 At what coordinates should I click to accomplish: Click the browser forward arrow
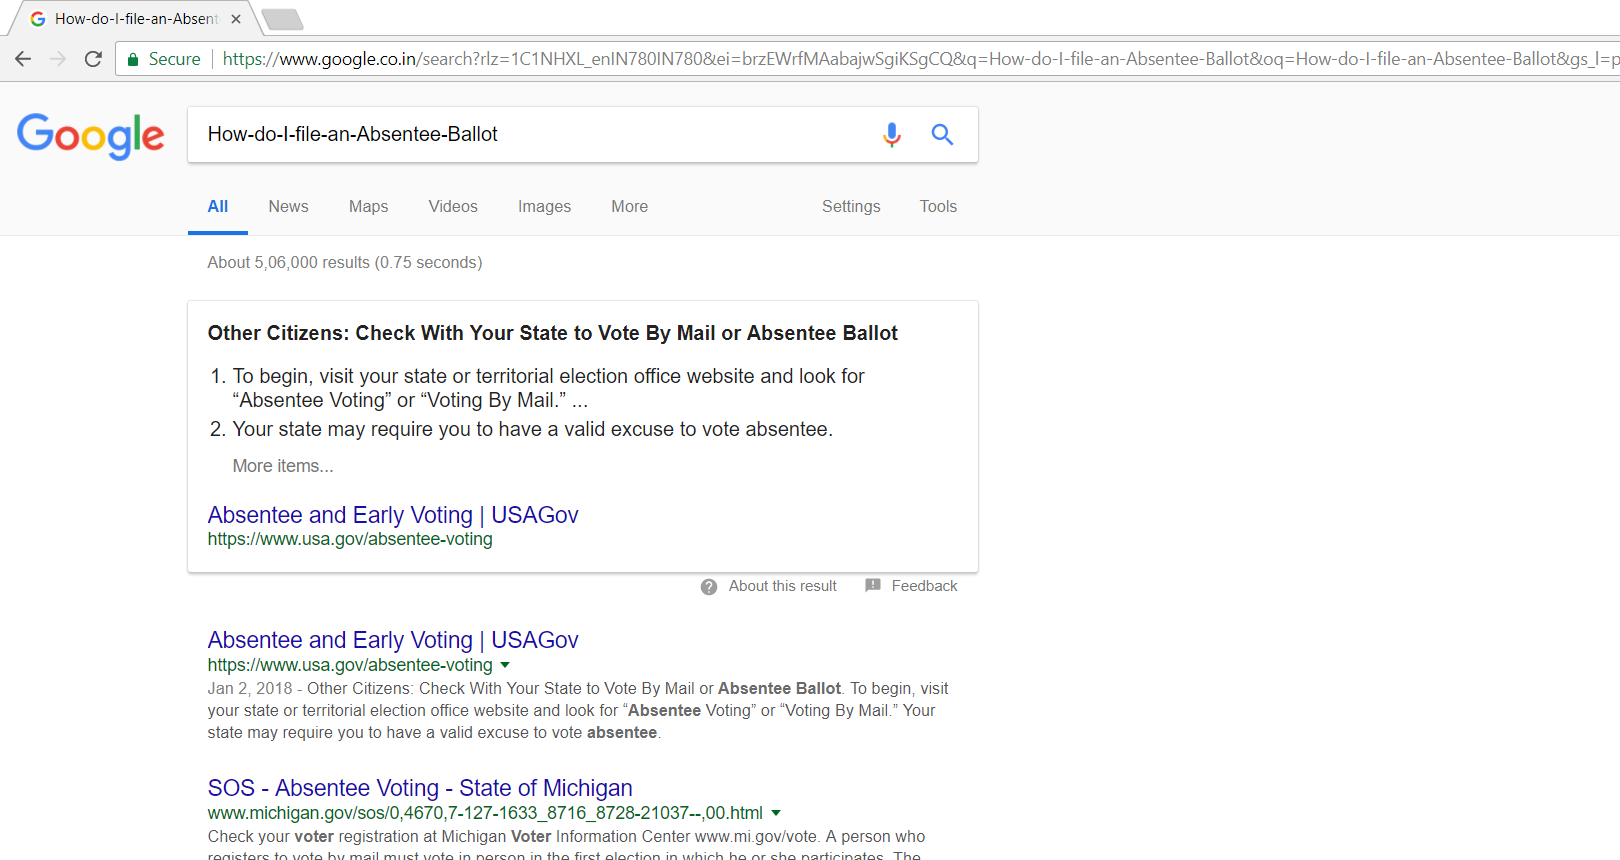tap(58, 59)
